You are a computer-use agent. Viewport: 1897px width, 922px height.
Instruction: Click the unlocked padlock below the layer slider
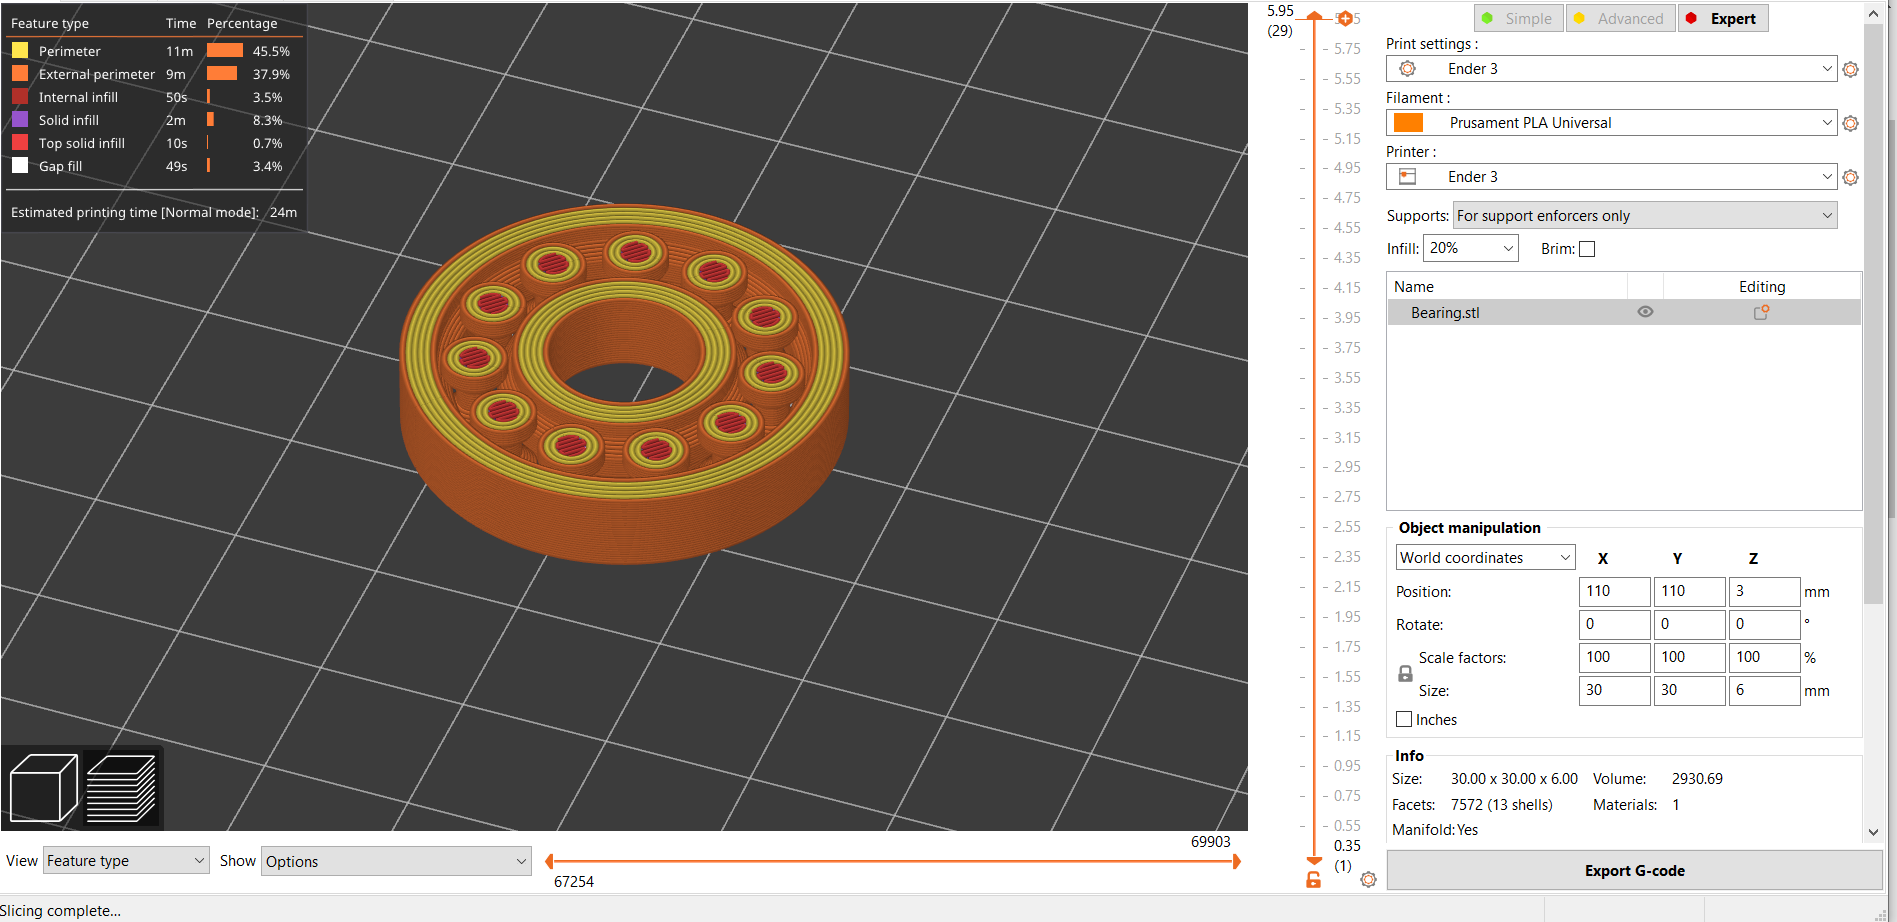pyautogui.click(x=1313, y=880)
